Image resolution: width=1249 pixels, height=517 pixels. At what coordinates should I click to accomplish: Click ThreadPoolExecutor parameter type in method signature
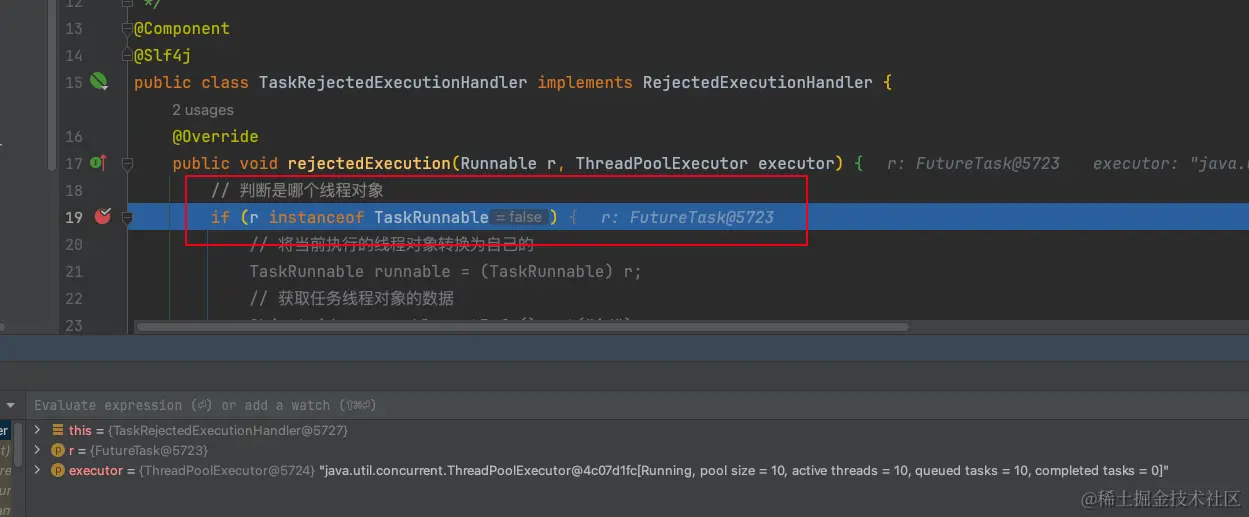[x=661, y=163]
